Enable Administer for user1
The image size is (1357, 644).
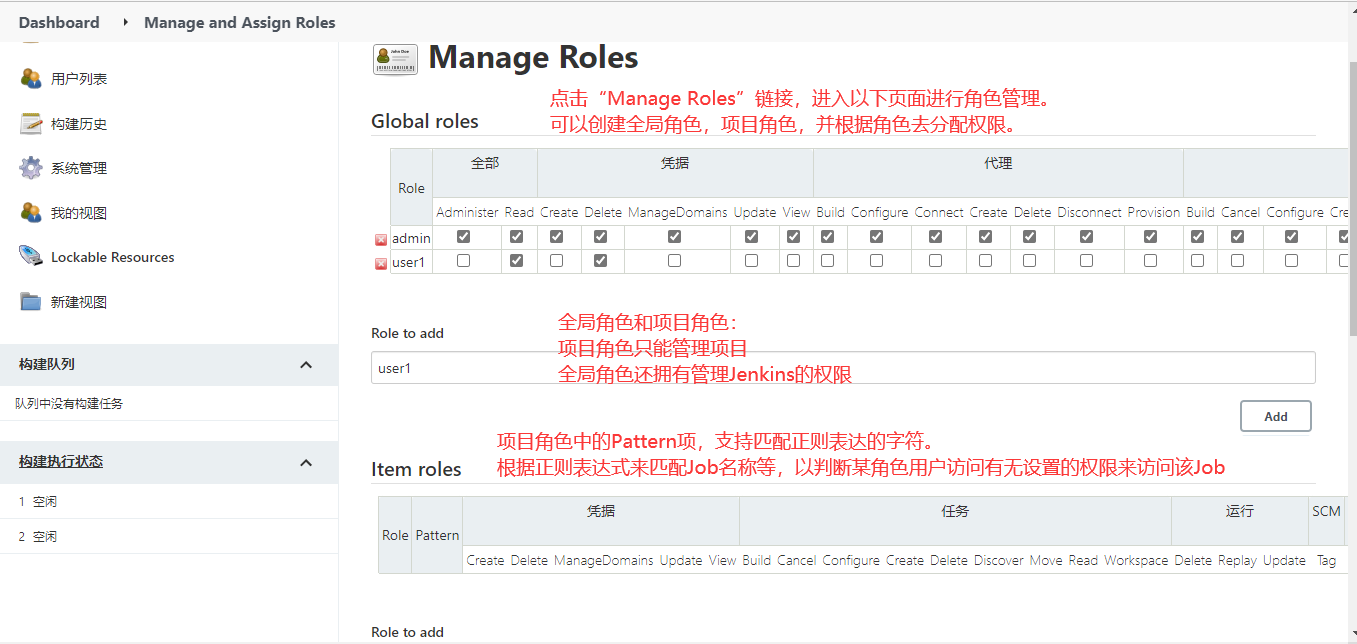click(x=463, y=260)
